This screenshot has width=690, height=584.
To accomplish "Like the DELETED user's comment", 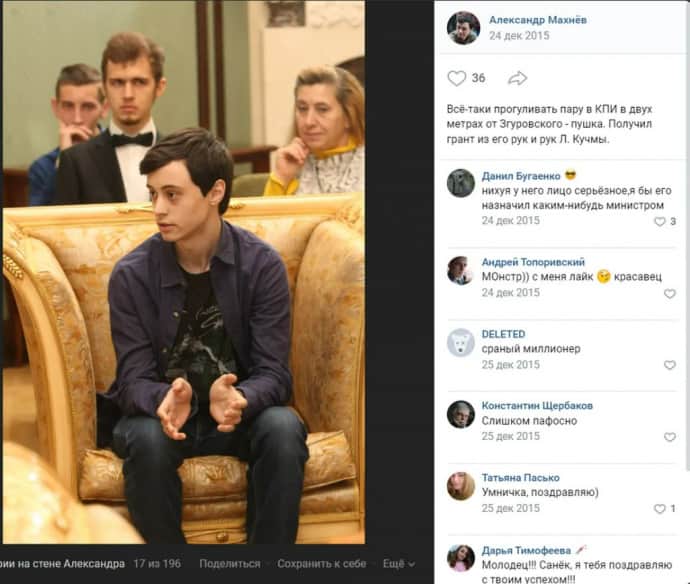I will (x=669, y=365).
